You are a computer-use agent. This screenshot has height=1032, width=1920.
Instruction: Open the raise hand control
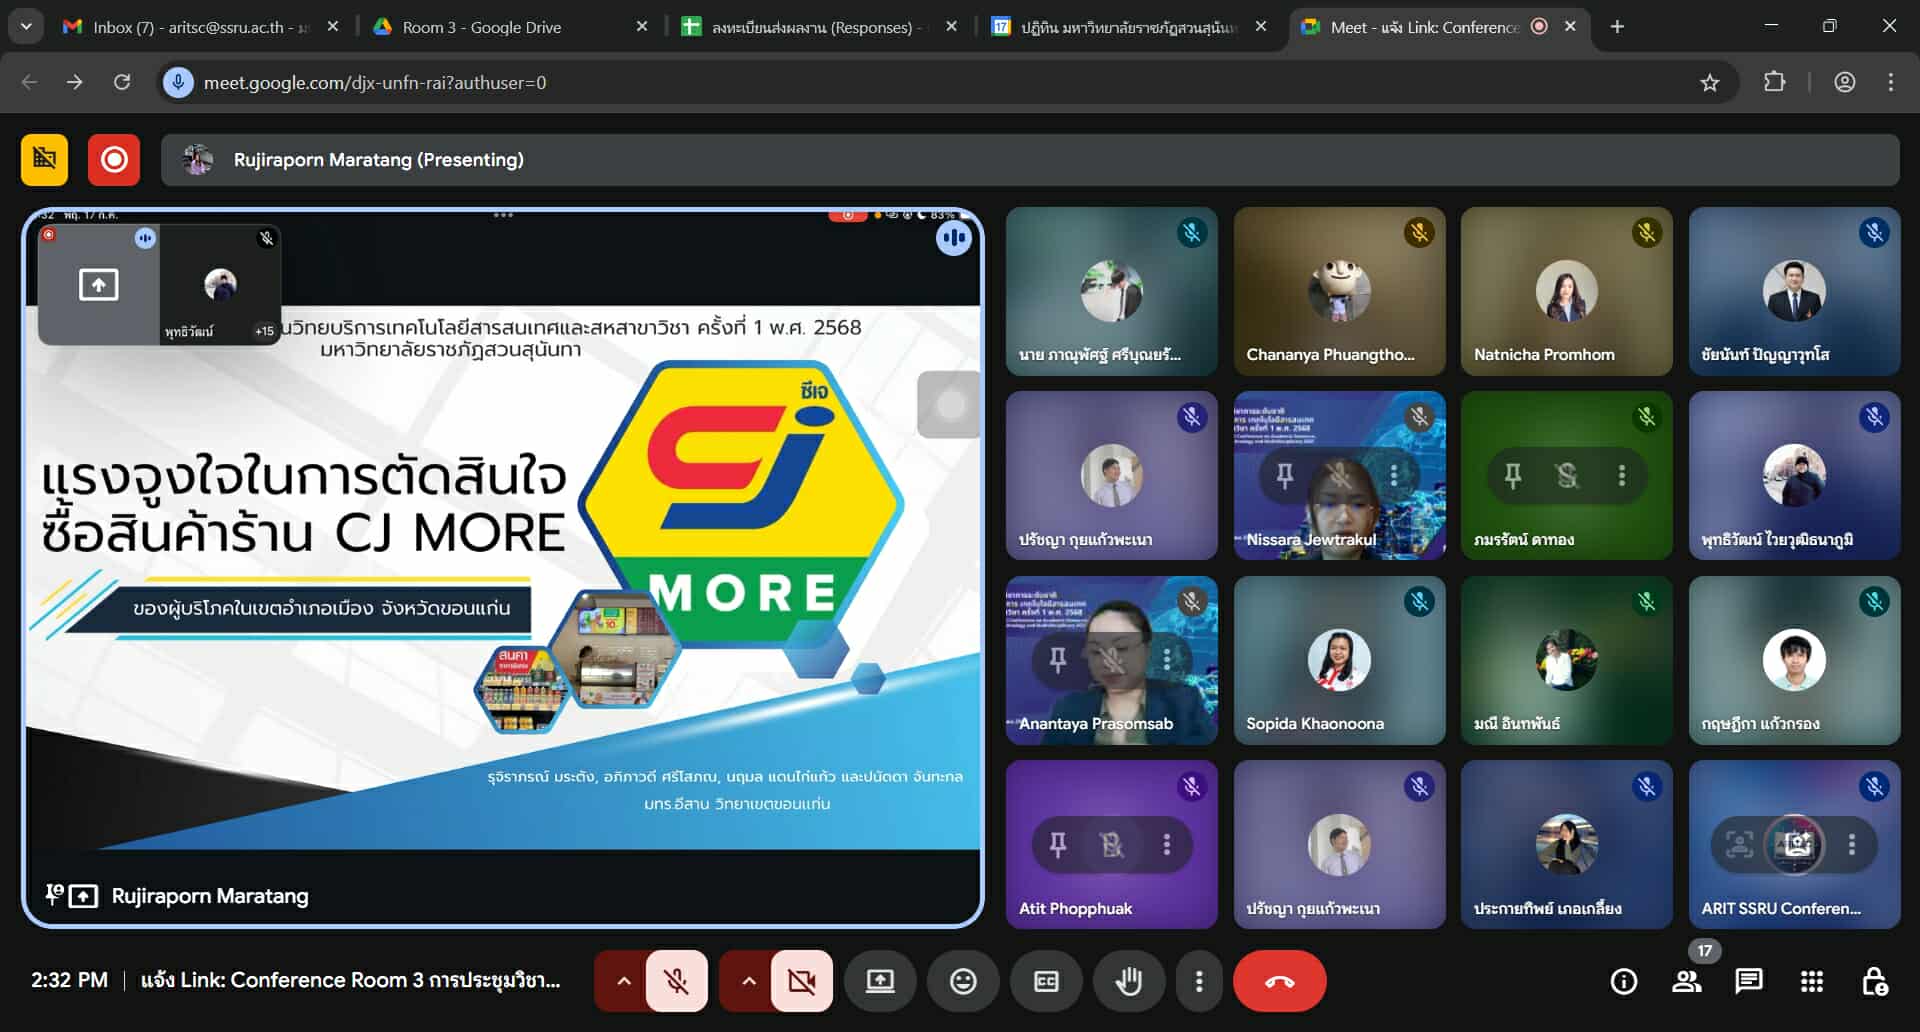pyautogui.click(x=1128, y=981)
